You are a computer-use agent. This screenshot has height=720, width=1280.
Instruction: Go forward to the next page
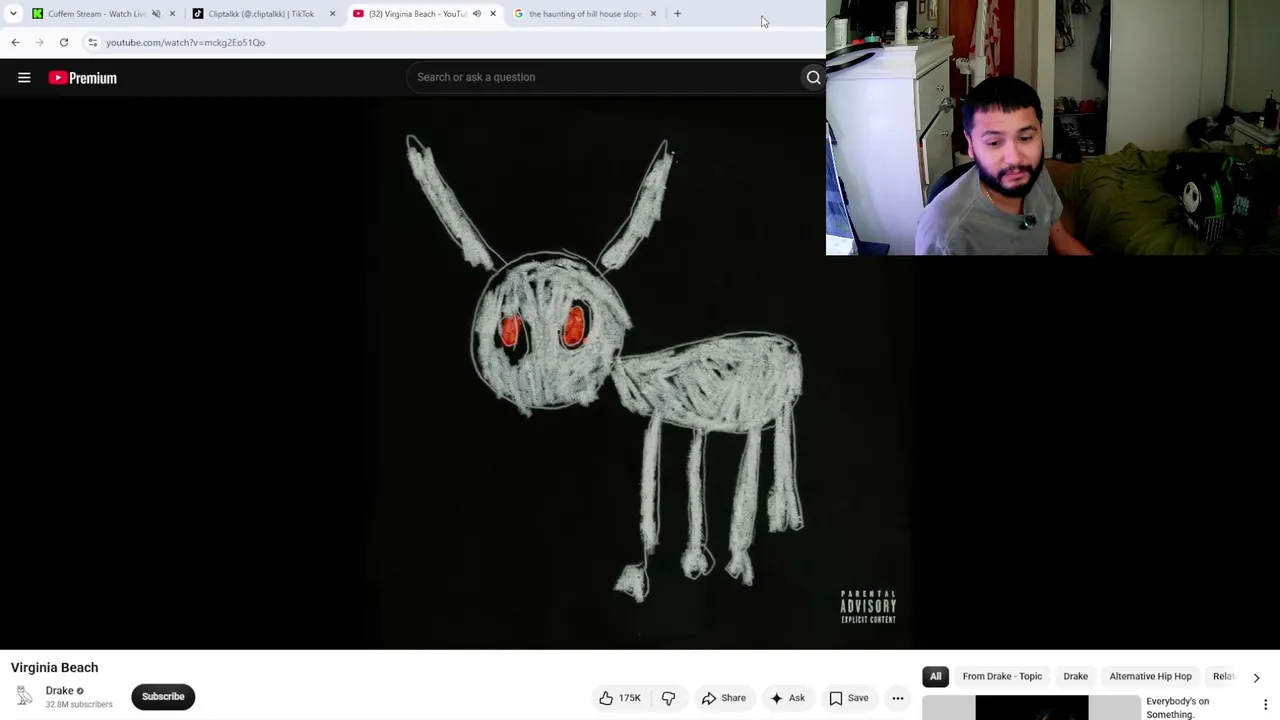[x=39, y=42]
